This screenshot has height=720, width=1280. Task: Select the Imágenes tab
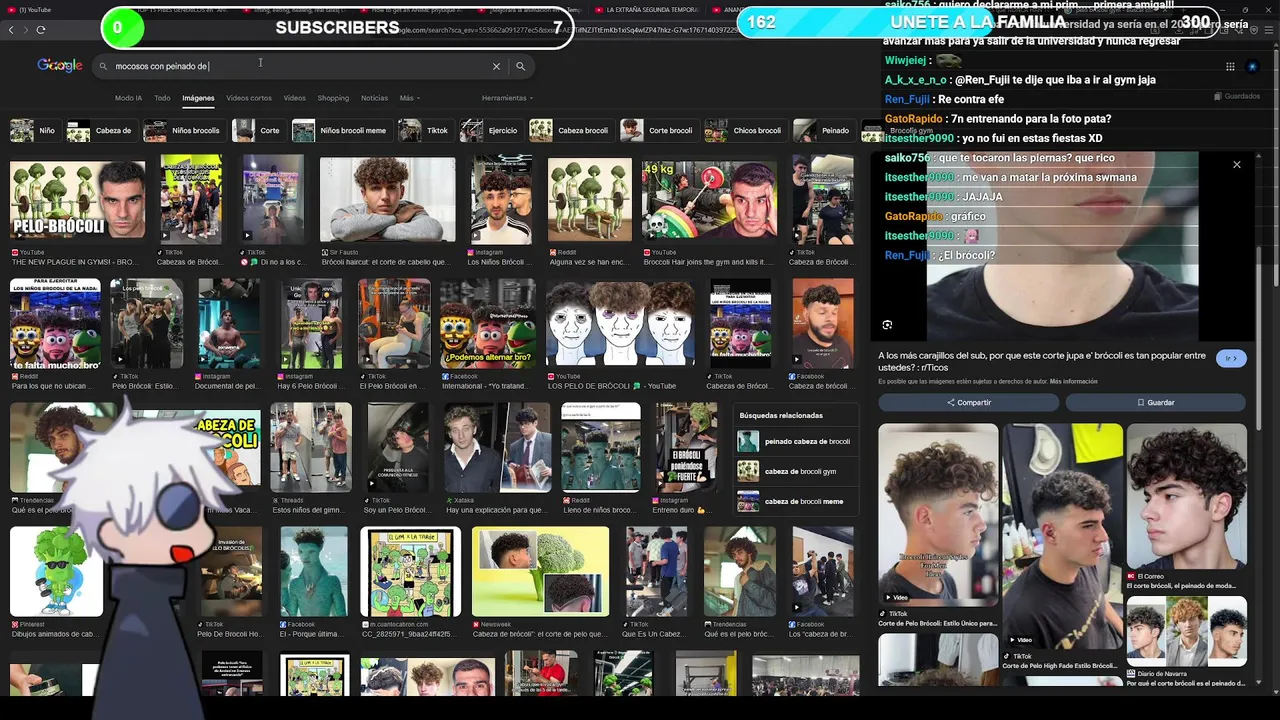point(198,98)
